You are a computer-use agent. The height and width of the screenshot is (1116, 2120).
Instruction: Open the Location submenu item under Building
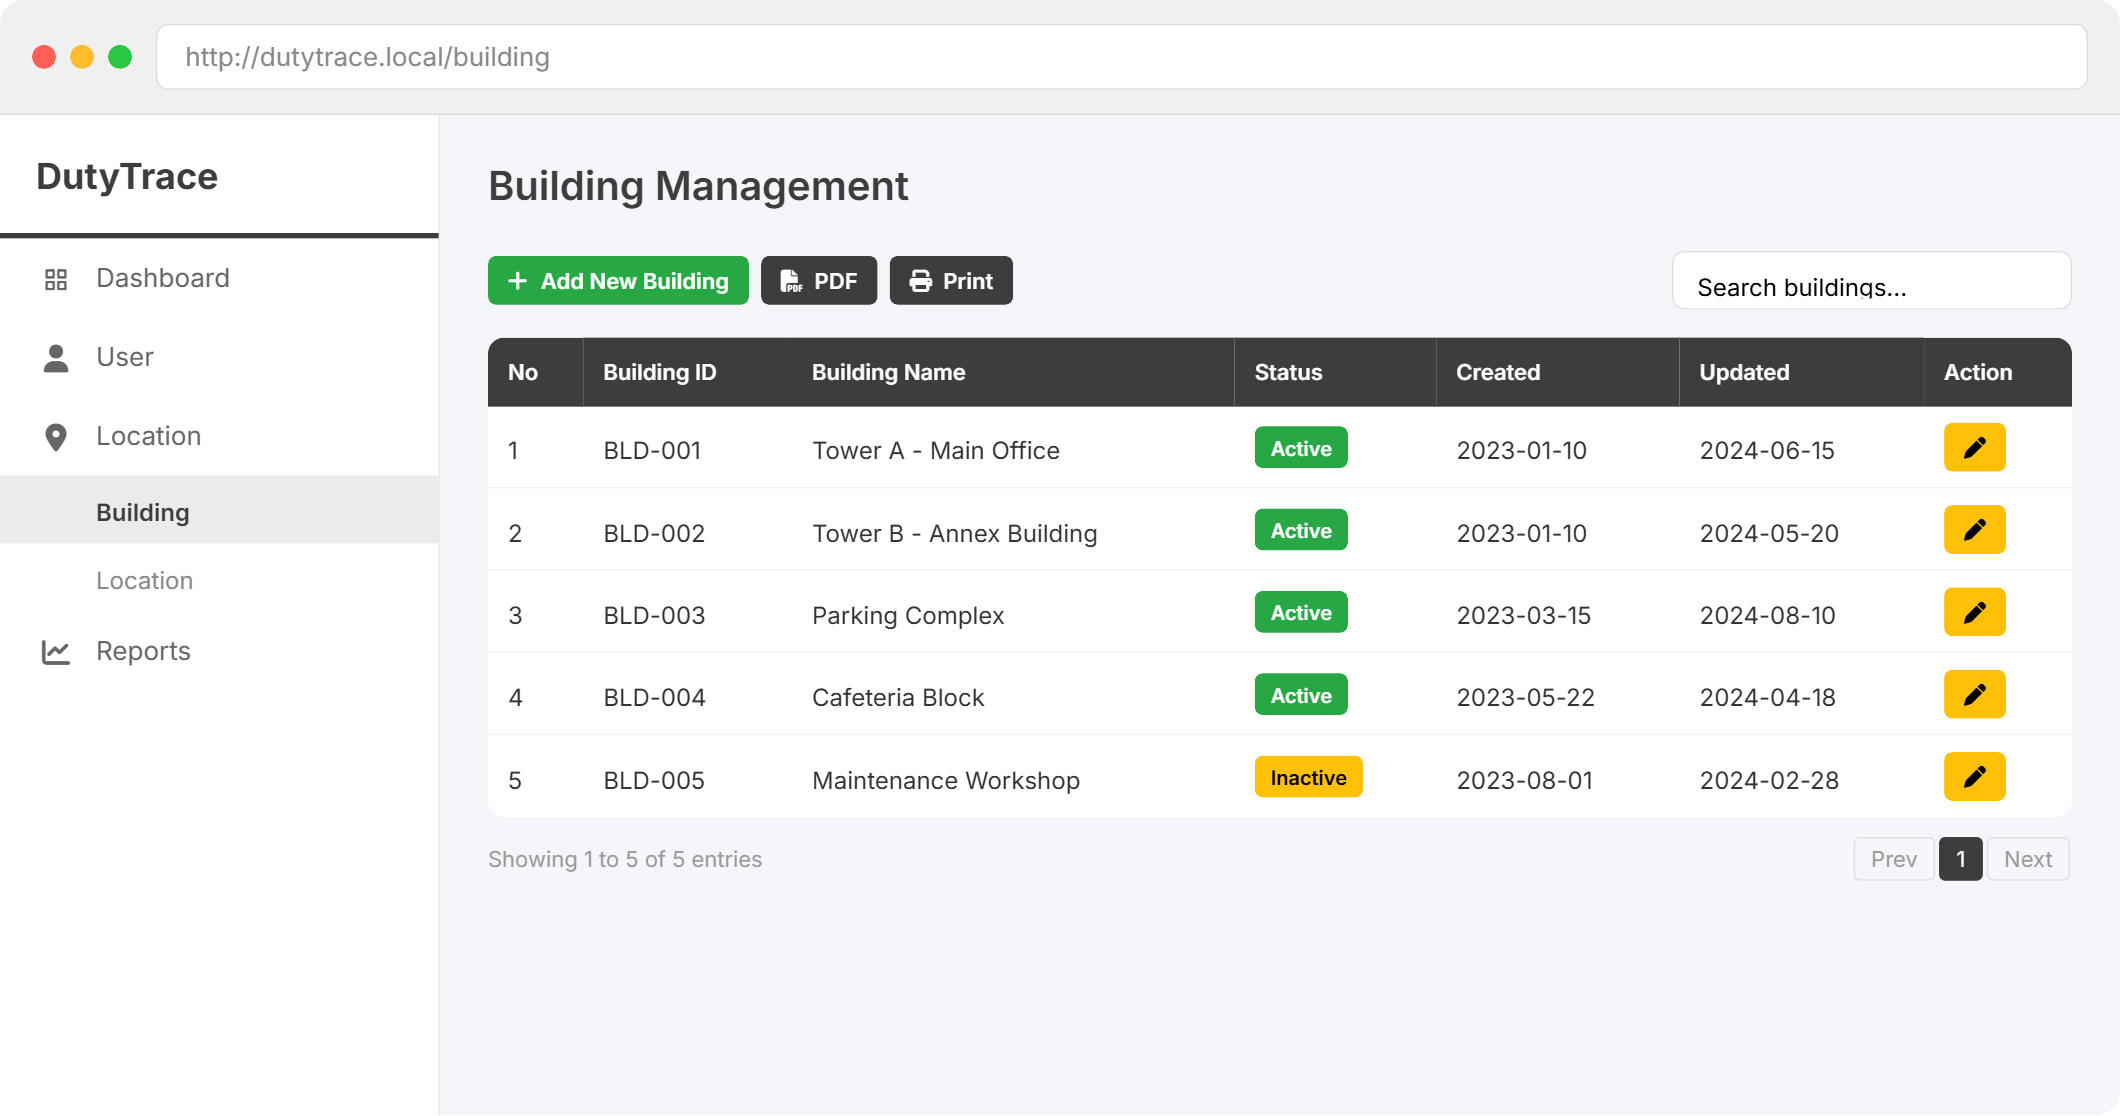[145, 581]
